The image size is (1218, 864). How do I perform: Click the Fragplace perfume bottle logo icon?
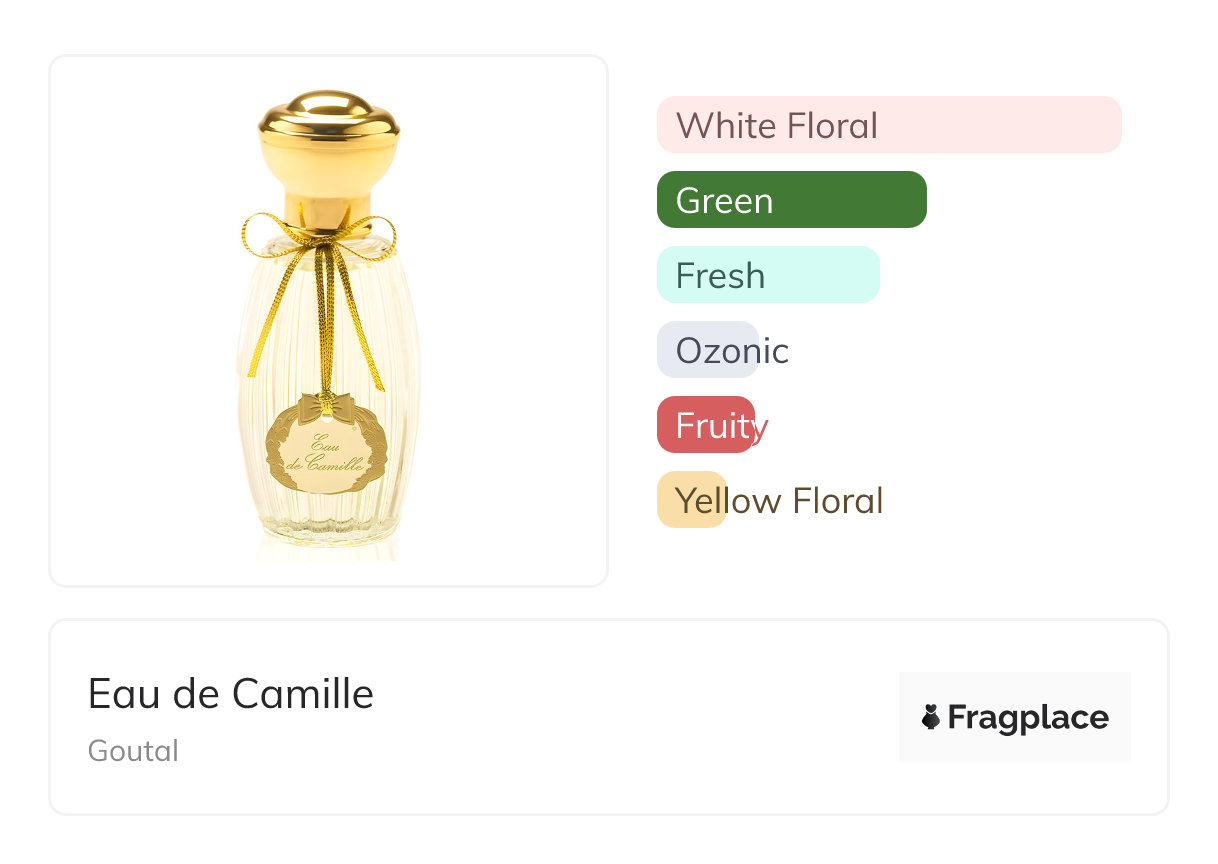pos(931,717)
